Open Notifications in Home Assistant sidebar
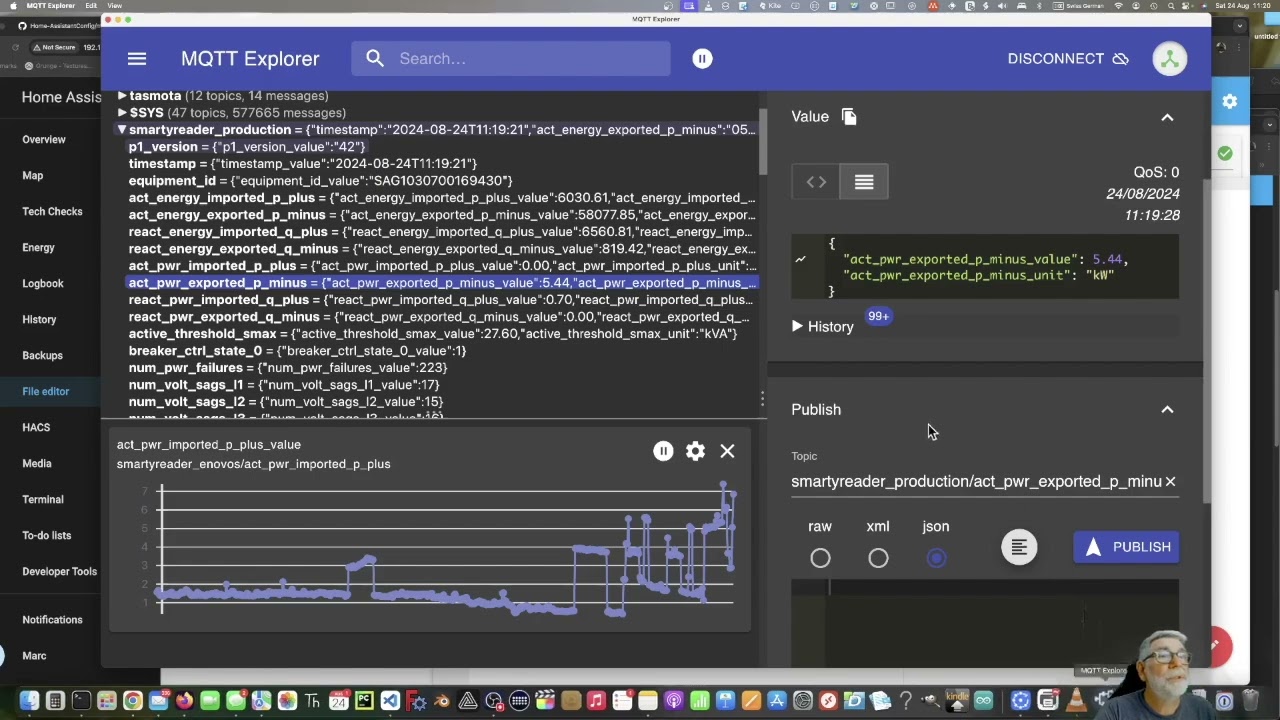The width and height of the screenshot is (1280, 720). [x=52, y=620]
